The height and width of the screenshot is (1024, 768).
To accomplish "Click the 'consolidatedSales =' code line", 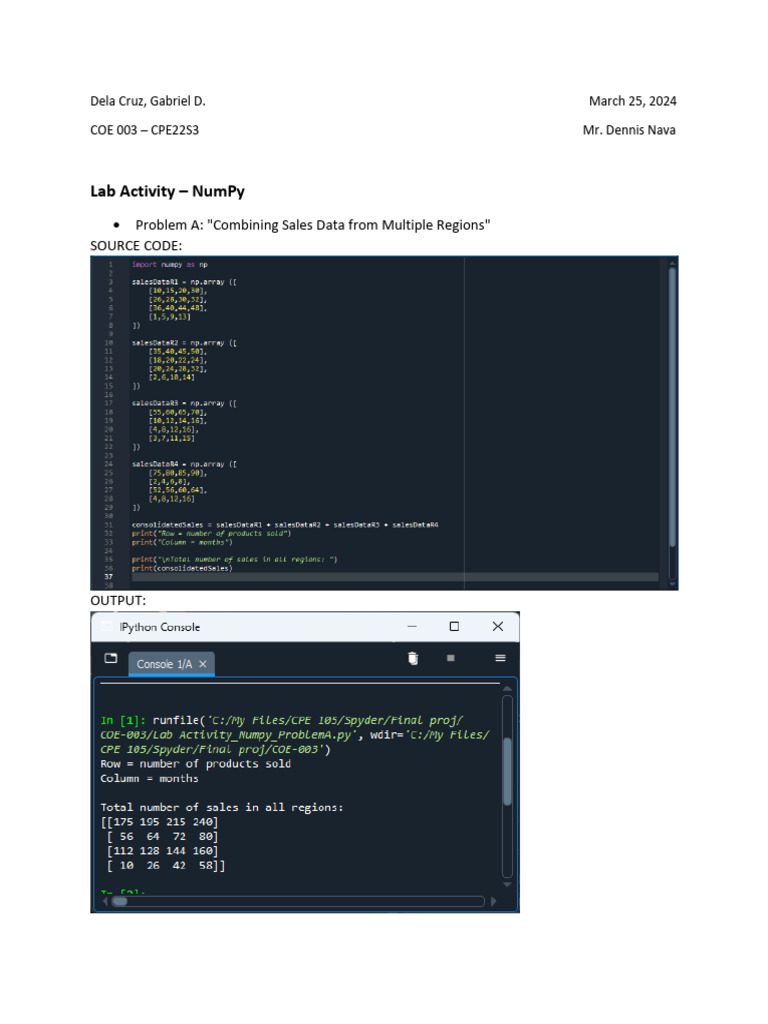I will (285, 524).
